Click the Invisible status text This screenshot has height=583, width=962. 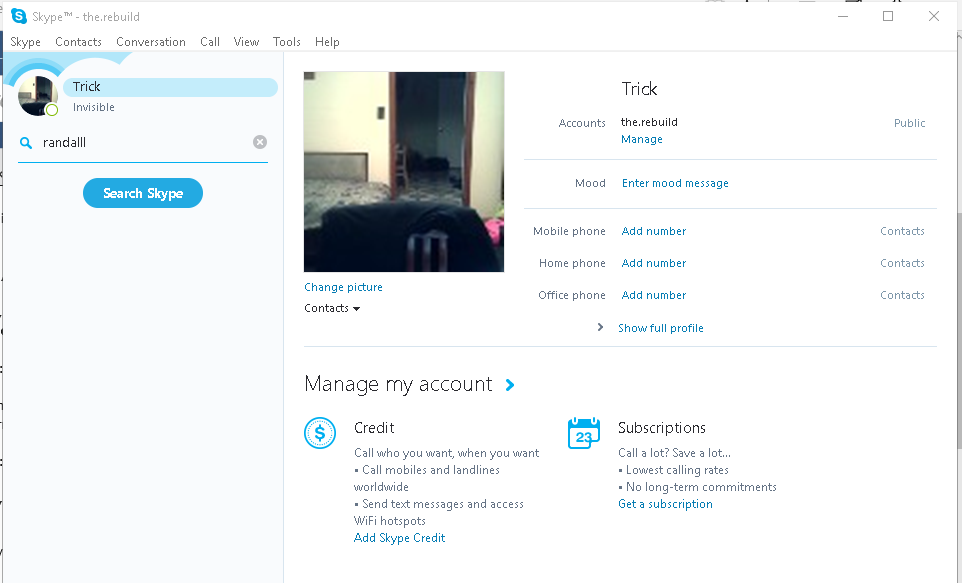pyautogui.click(x=94, y=107)
